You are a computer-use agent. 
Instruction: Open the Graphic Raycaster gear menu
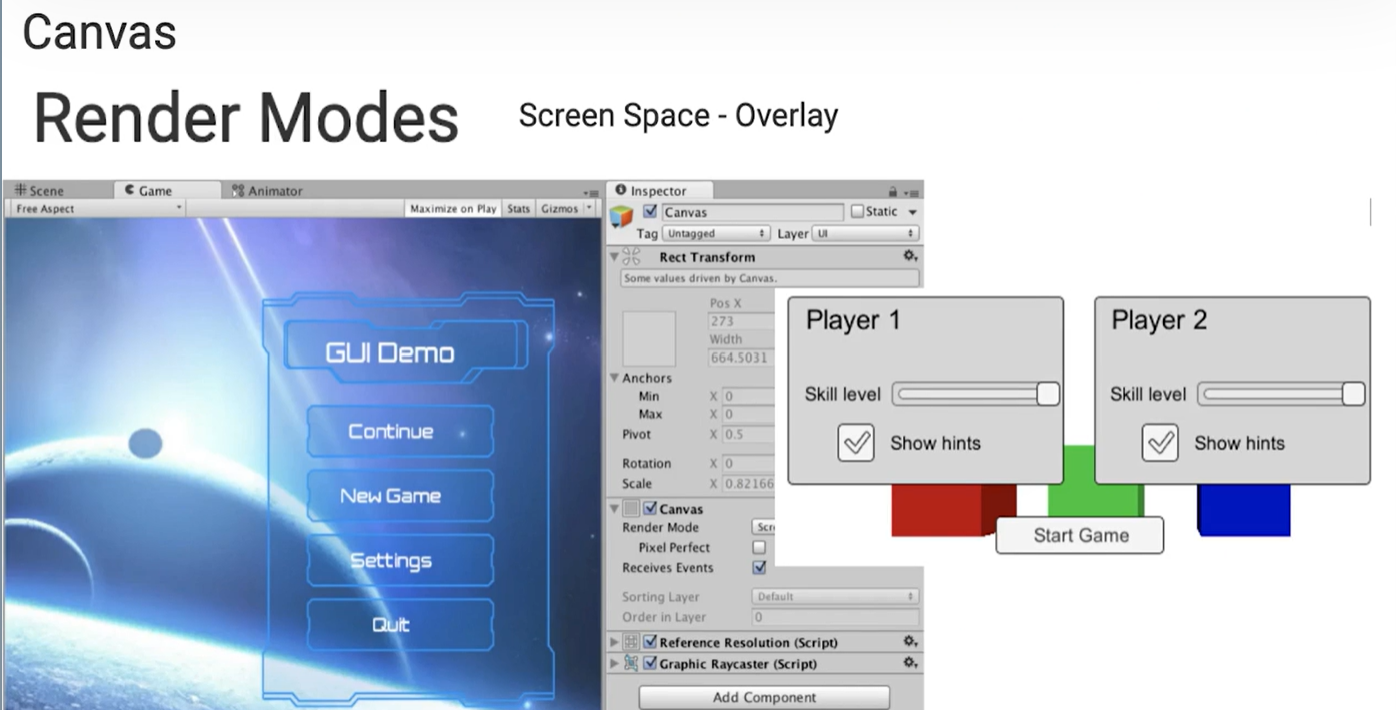[910, 663]
